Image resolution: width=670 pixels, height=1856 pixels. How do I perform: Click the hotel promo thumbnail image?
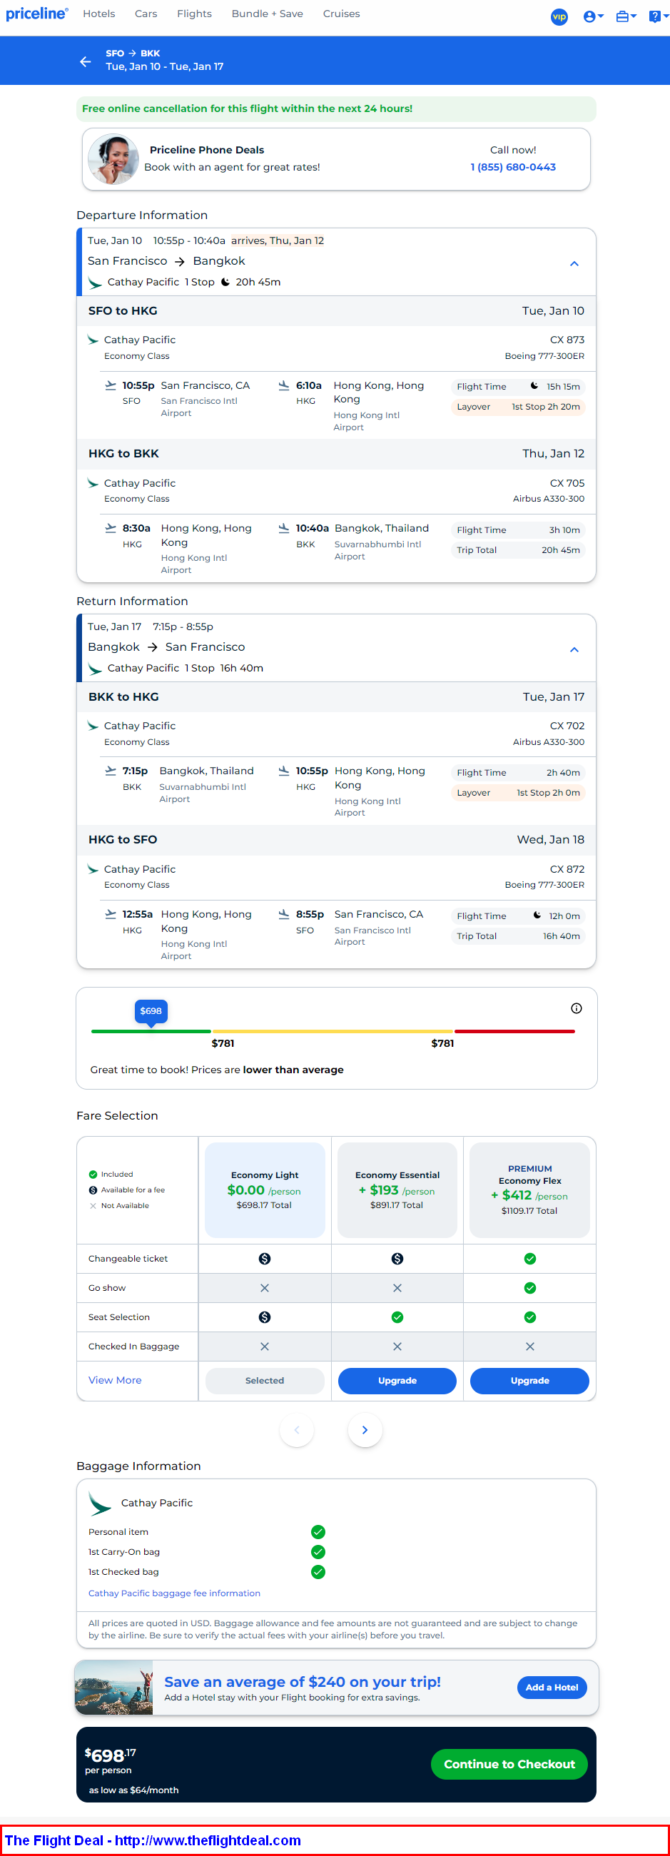point(114,1688)
